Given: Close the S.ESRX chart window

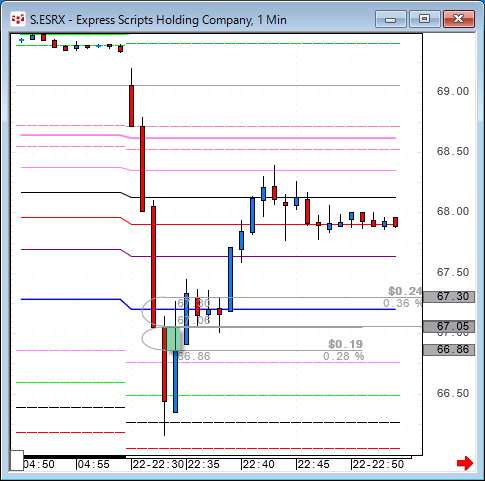Looking at the screenshot, I should (459, 19).
